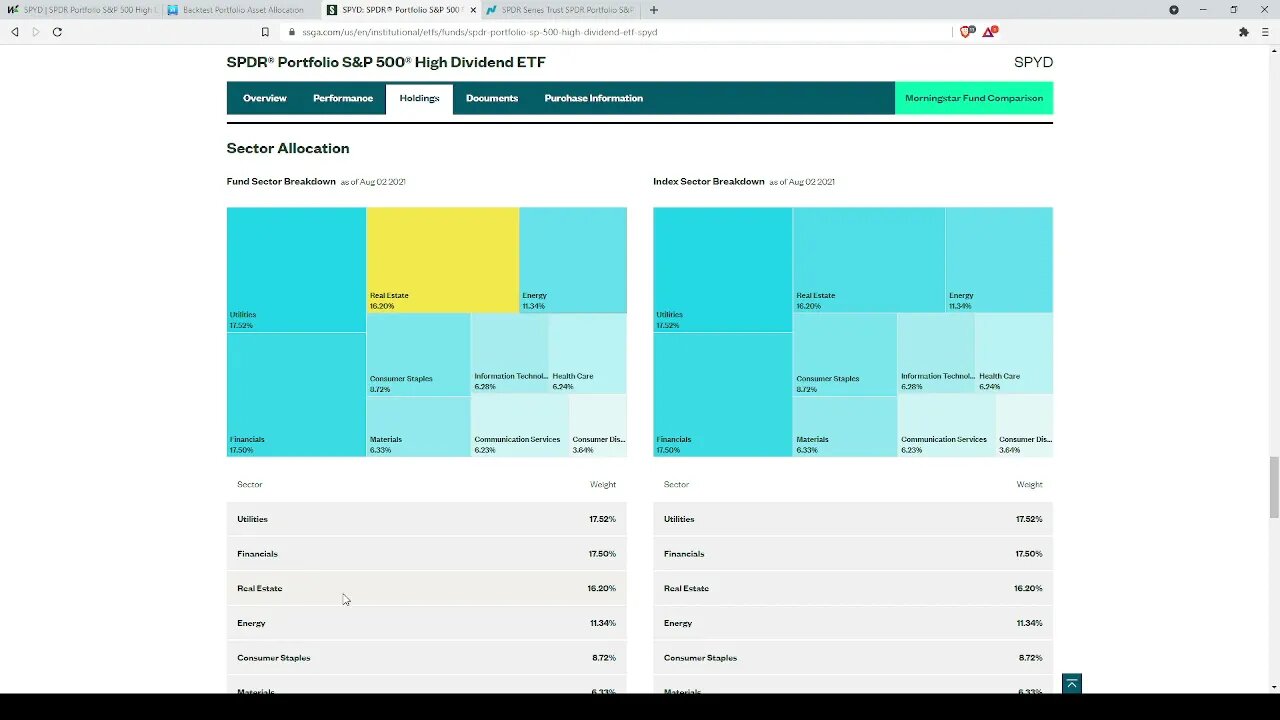
Task: Select the Holdings section tab
Action: 419,98
